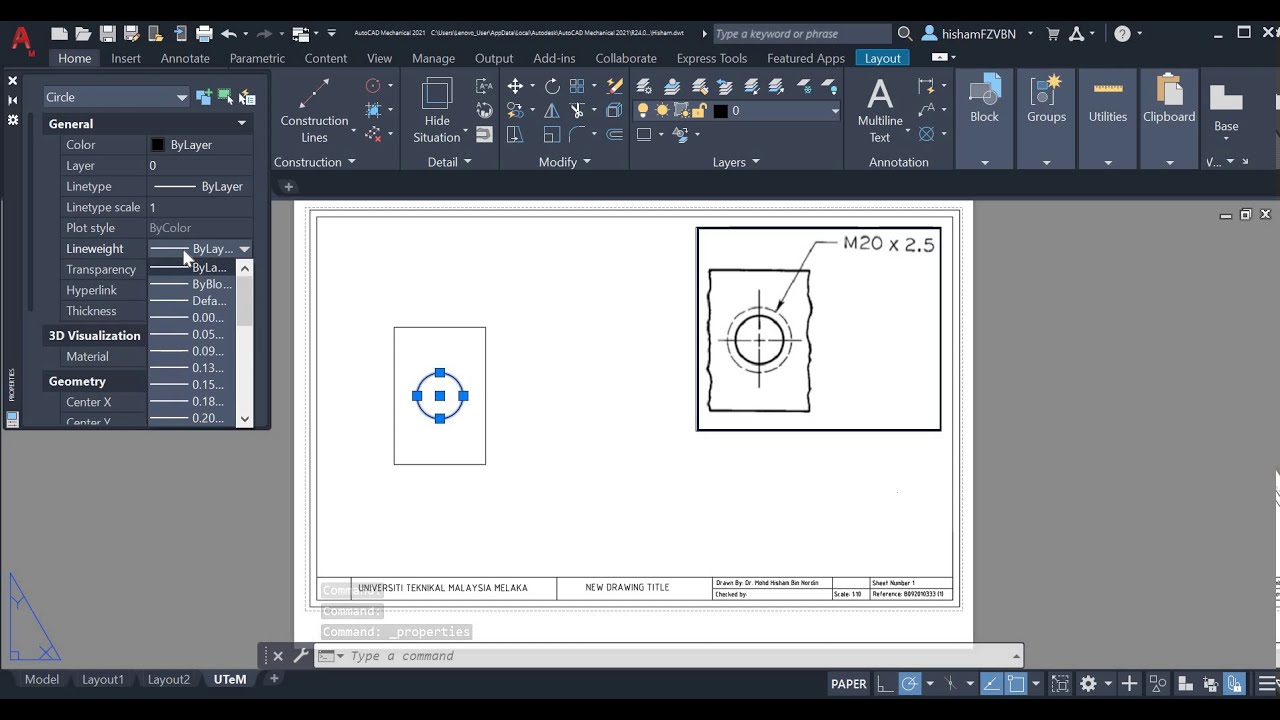
Task: Open the Model layout tab
Action: pyautogui.click(x=41, y=679)
